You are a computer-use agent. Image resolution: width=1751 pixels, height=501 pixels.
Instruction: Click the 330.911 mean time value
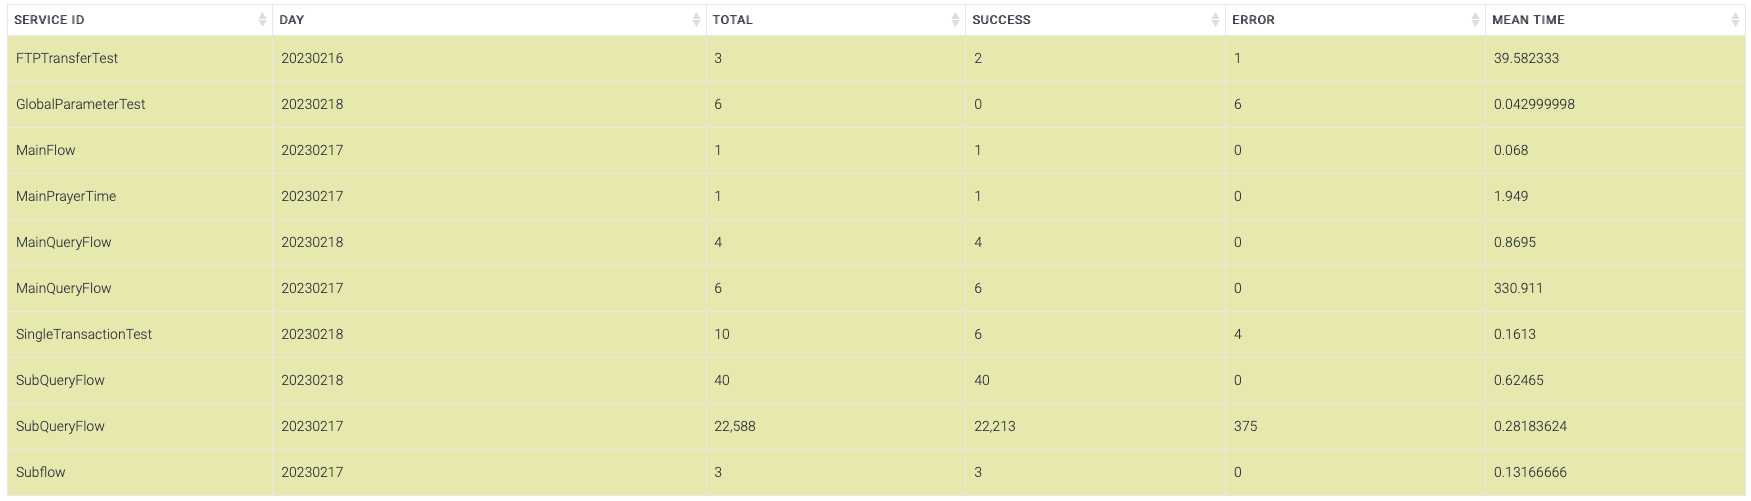pyautogui.click(x=1518, y=288)
